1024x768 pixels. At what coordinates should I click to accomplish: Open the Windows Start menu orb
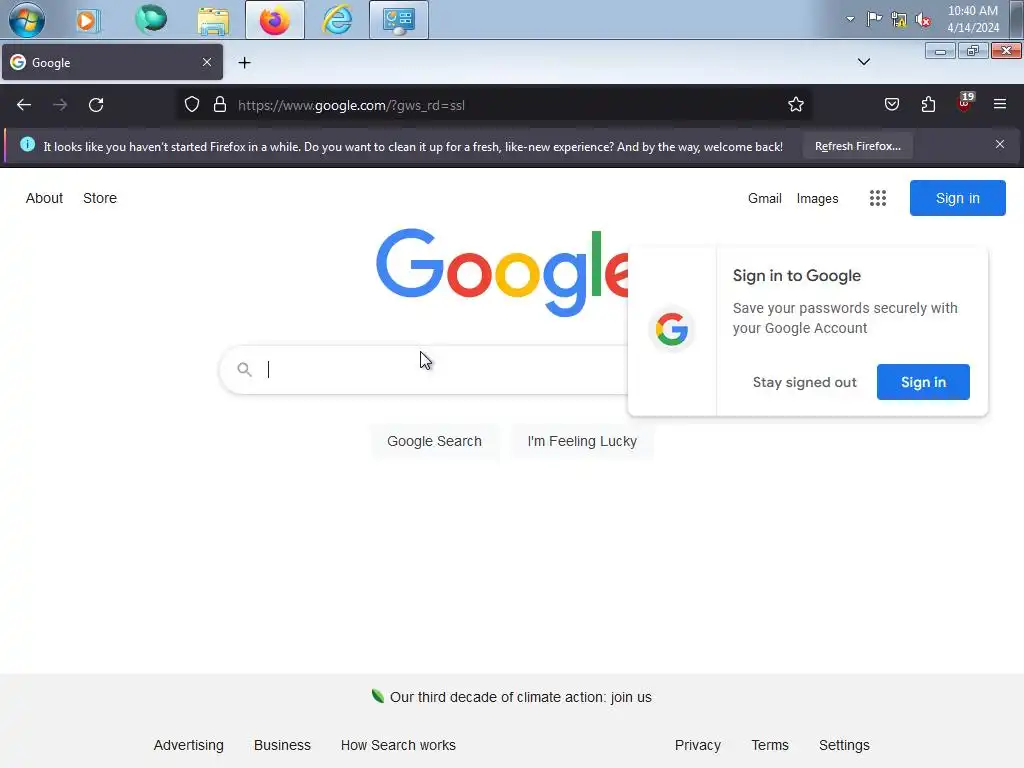pos(27,20)
